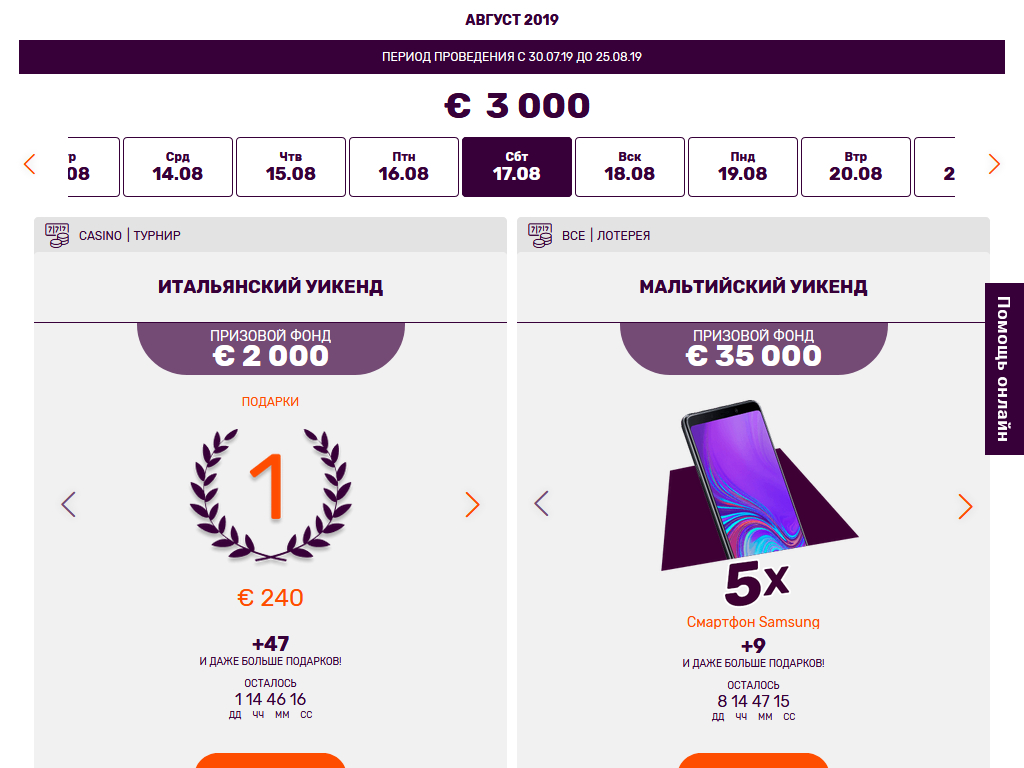Viewport: 1024px width, 768px height.
Task: Open the Помощь онлайн side panel
Action: [x=1004, y=369]
